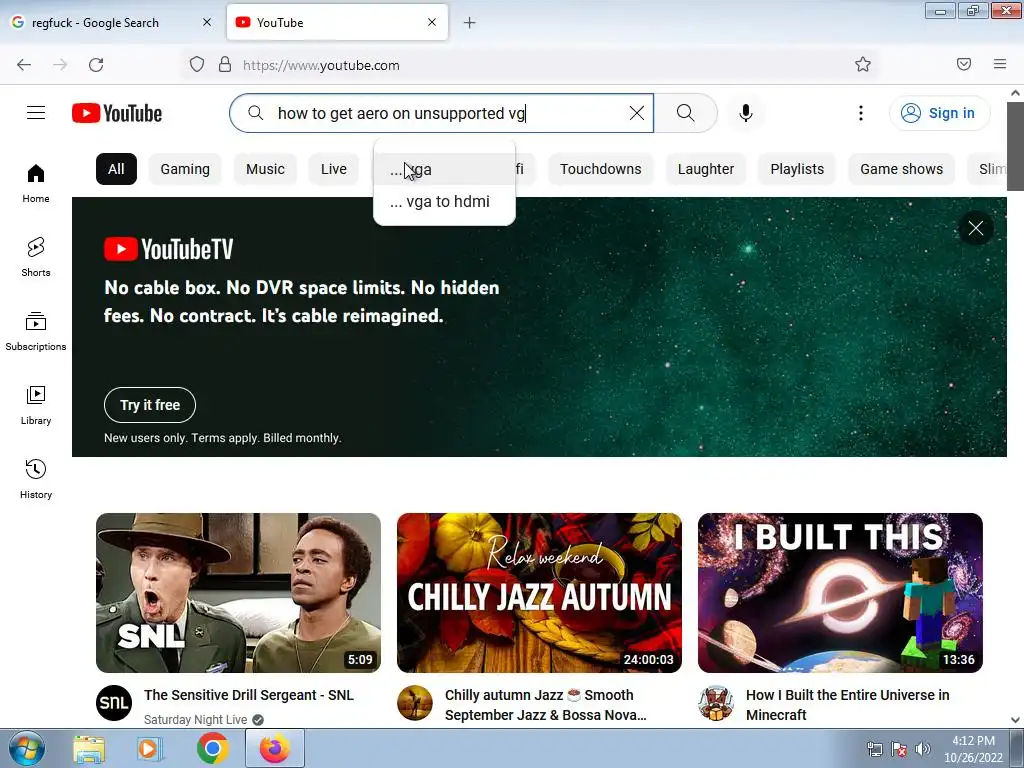Click the magnifier search button
Viewport: 1024px width, 768px height.
click(686, 113)
